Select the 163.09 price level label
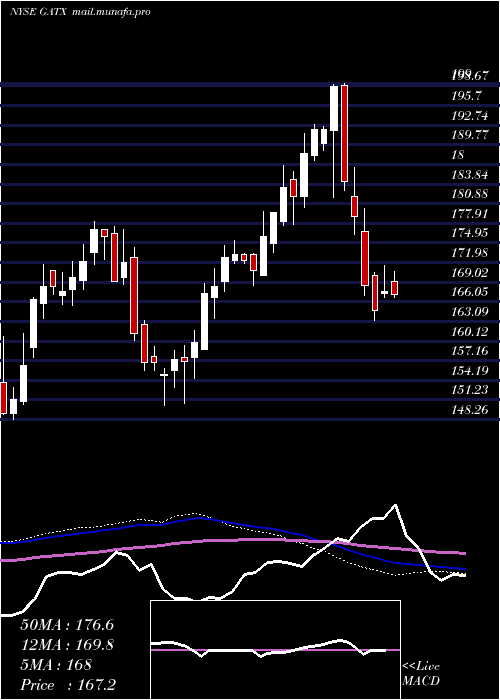500x700 pixels. (470, 312)
